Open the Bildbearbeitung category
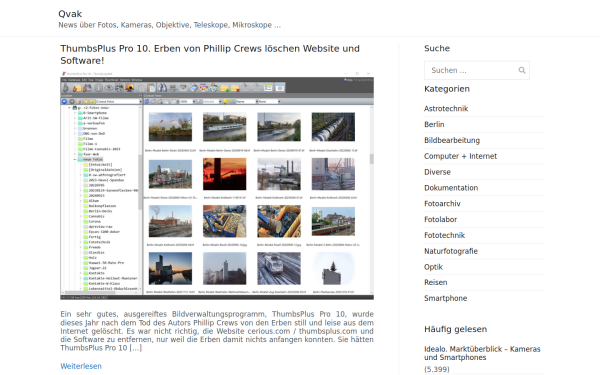The width and height of the screenshot is (600, 375). point(452,140)
